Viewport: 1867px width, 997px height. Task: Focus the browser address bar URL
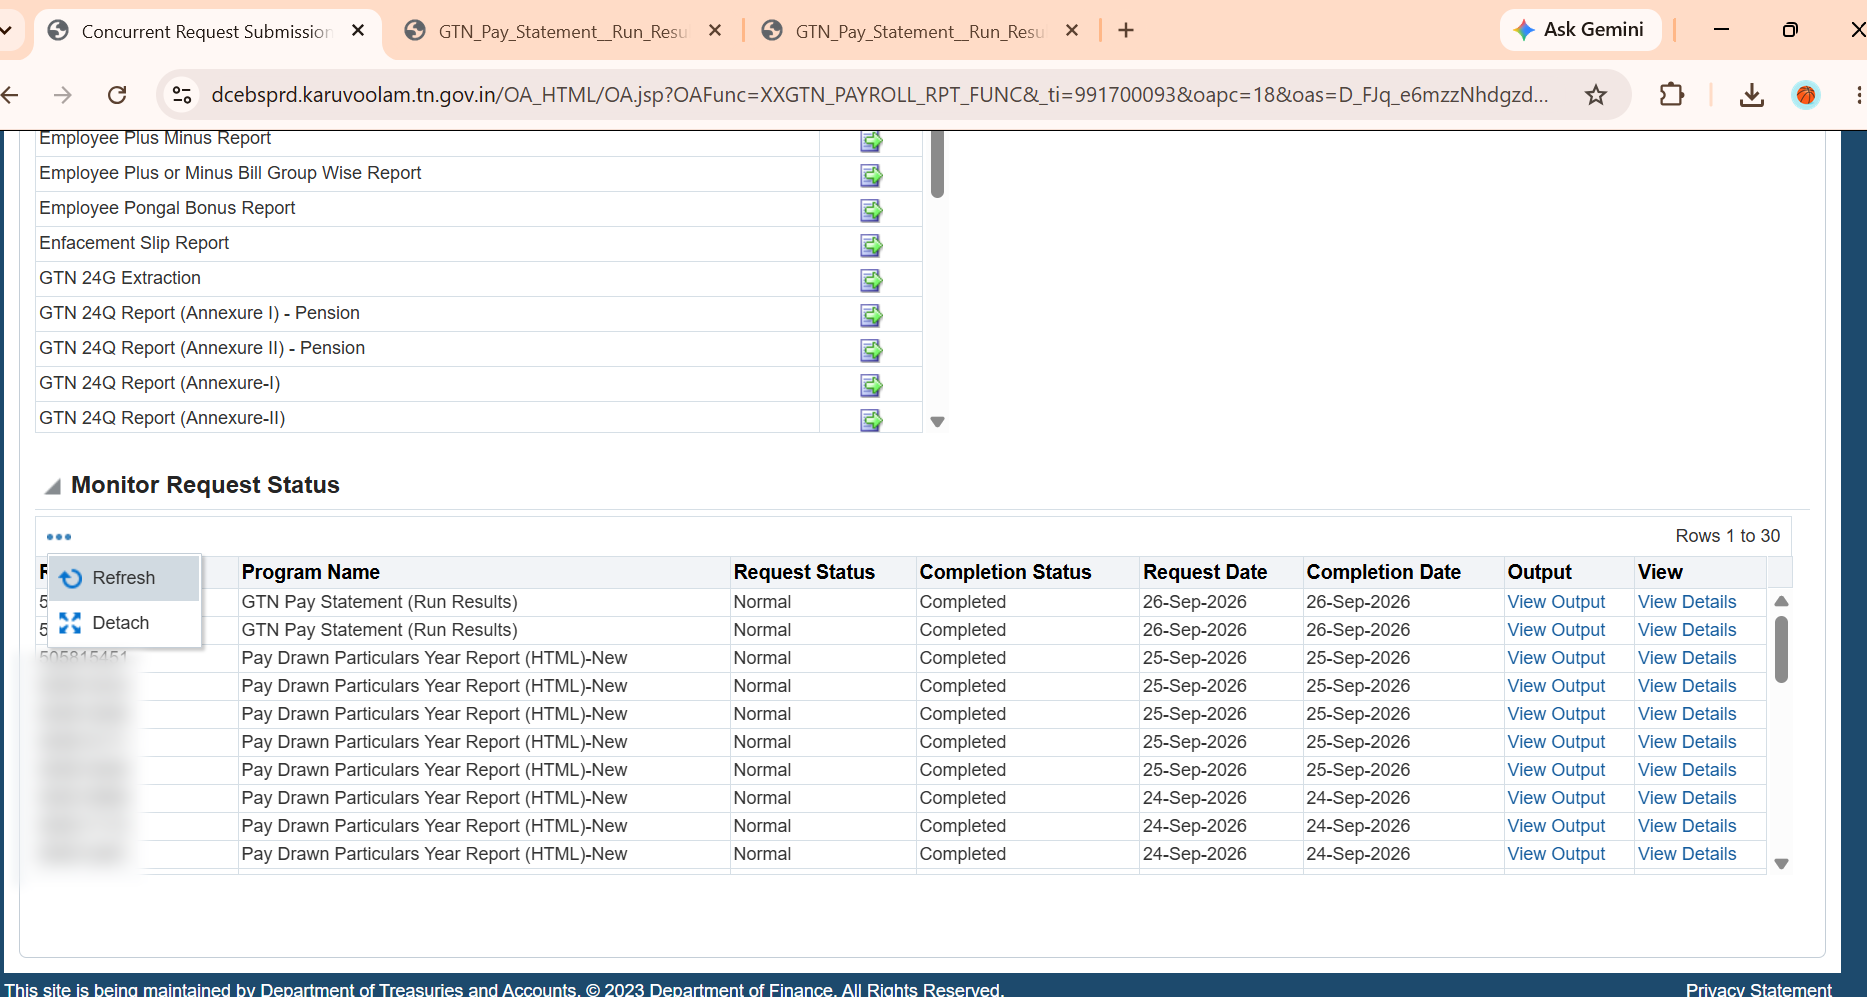(x=880, y=95)
